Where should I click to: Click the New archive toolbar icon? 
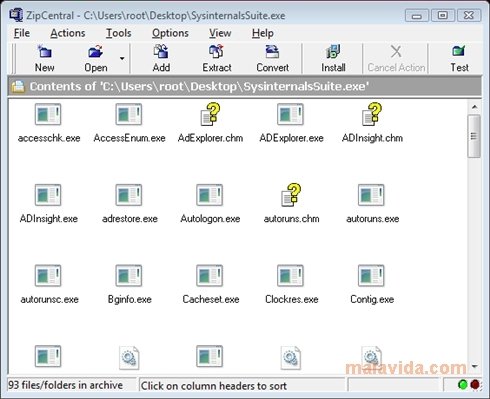click(44, 52)
